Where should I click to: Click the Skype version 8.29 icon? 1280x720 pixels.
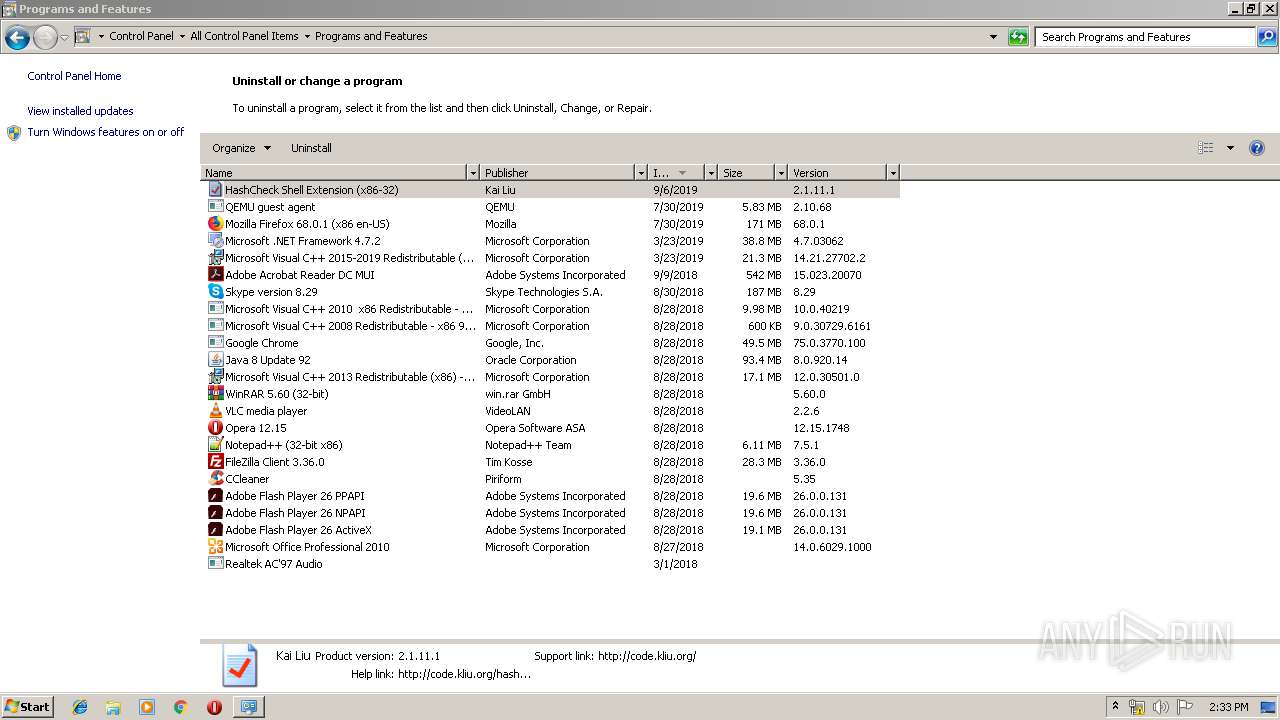pyautogui.click(x=215, y=291)
